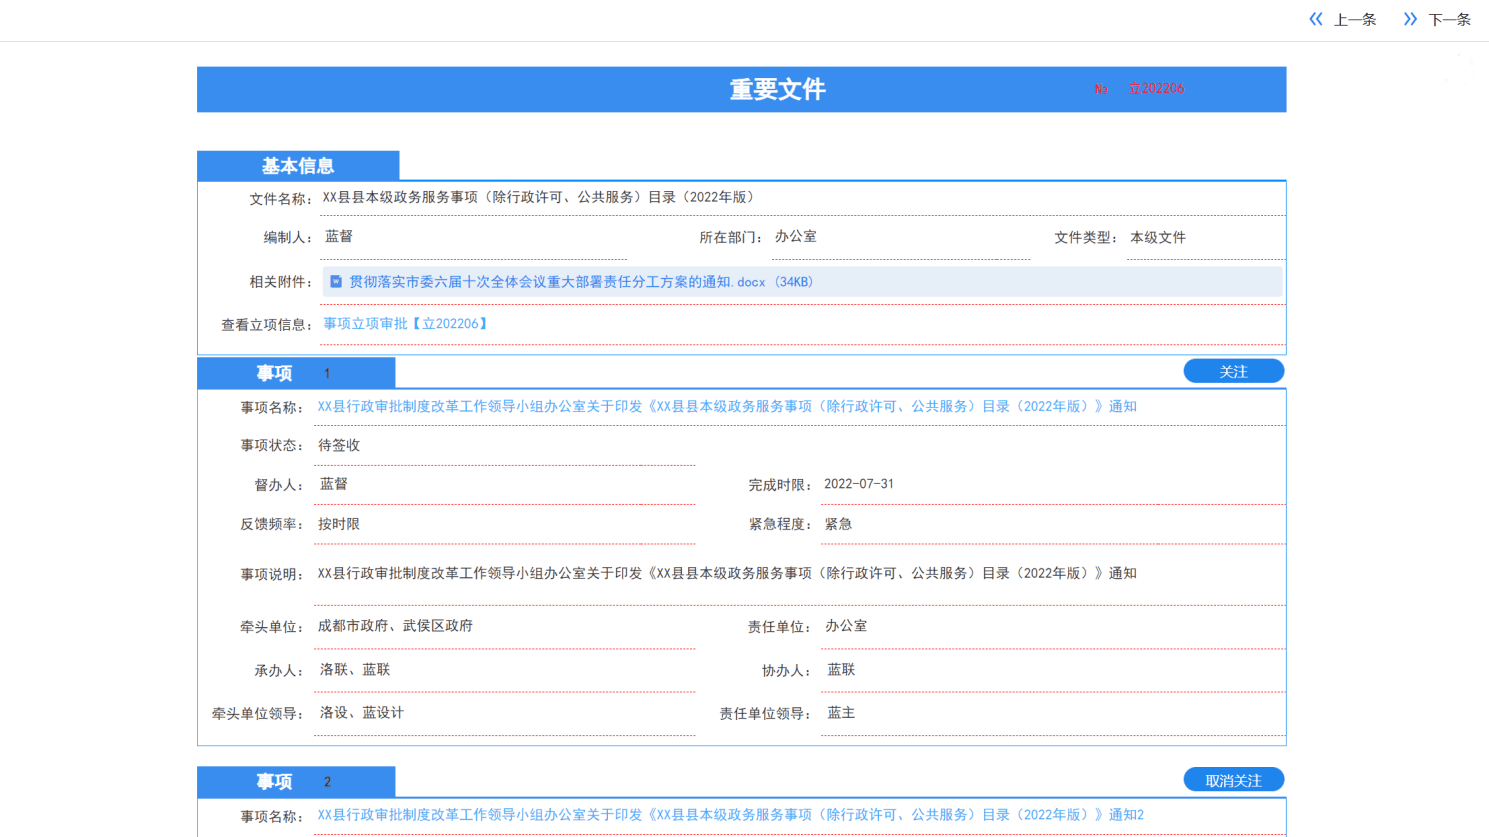Open item 1 name link ending 通知
This screenshot has width=1489, height=837.
click(x=727, y=407)
